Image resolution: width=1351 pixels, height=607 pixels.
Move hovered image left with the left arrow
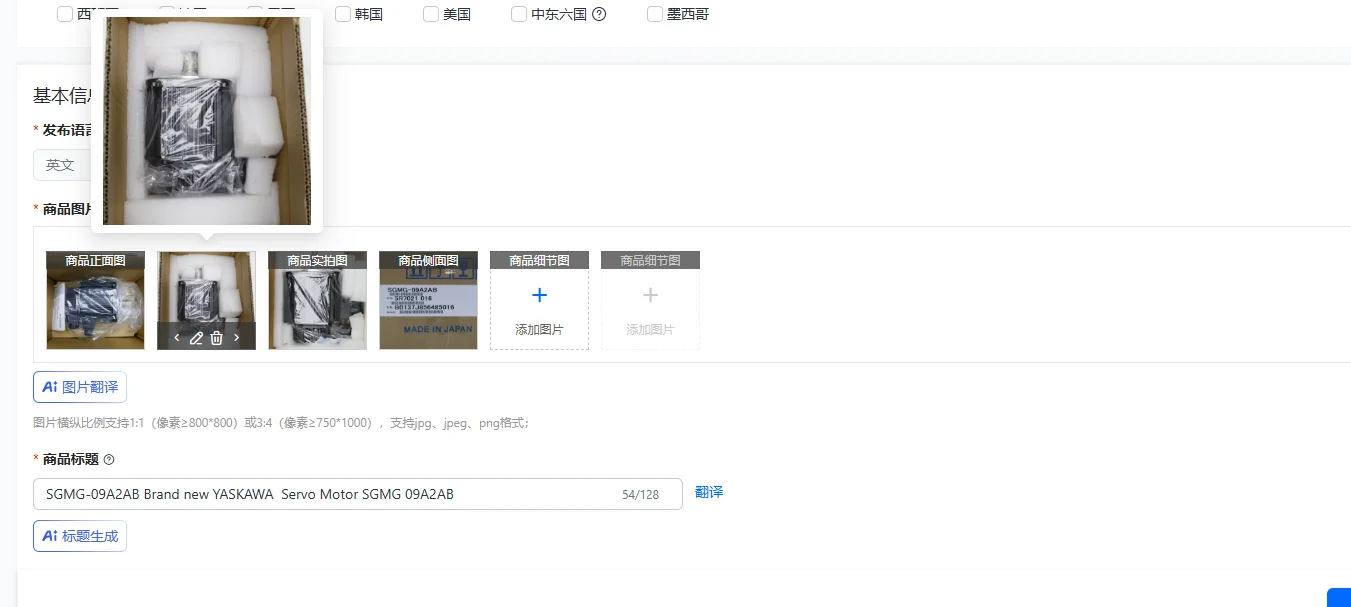pyautogui.click(x=177, y=338)
